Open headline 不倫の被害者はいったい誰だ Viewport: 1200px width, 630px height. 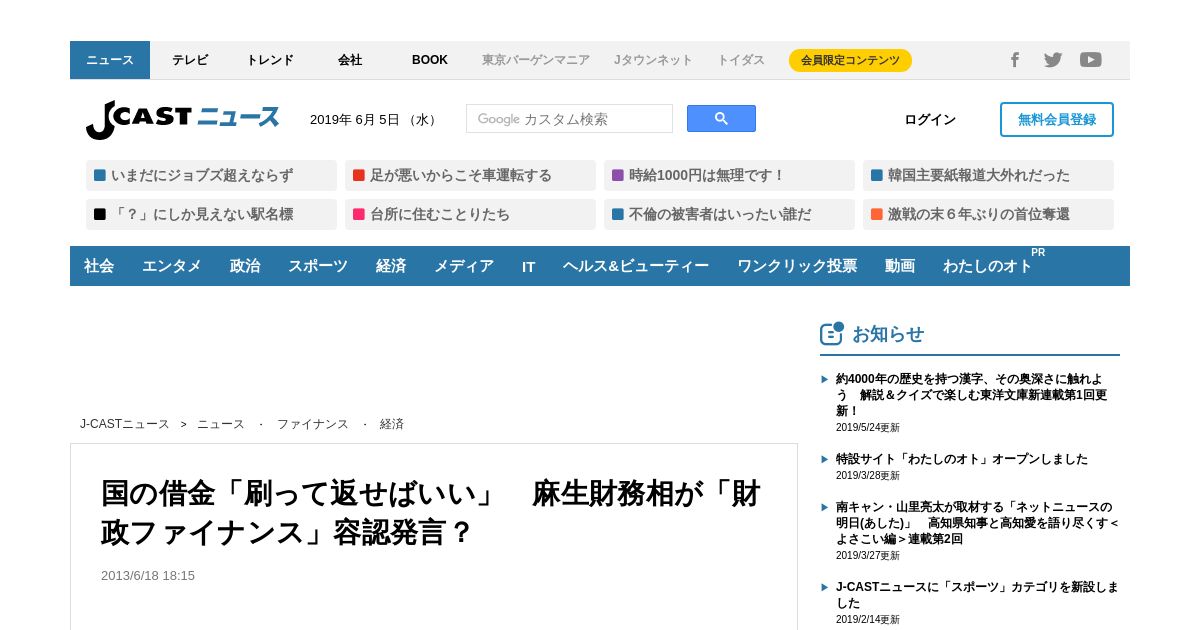click(729, 214)
